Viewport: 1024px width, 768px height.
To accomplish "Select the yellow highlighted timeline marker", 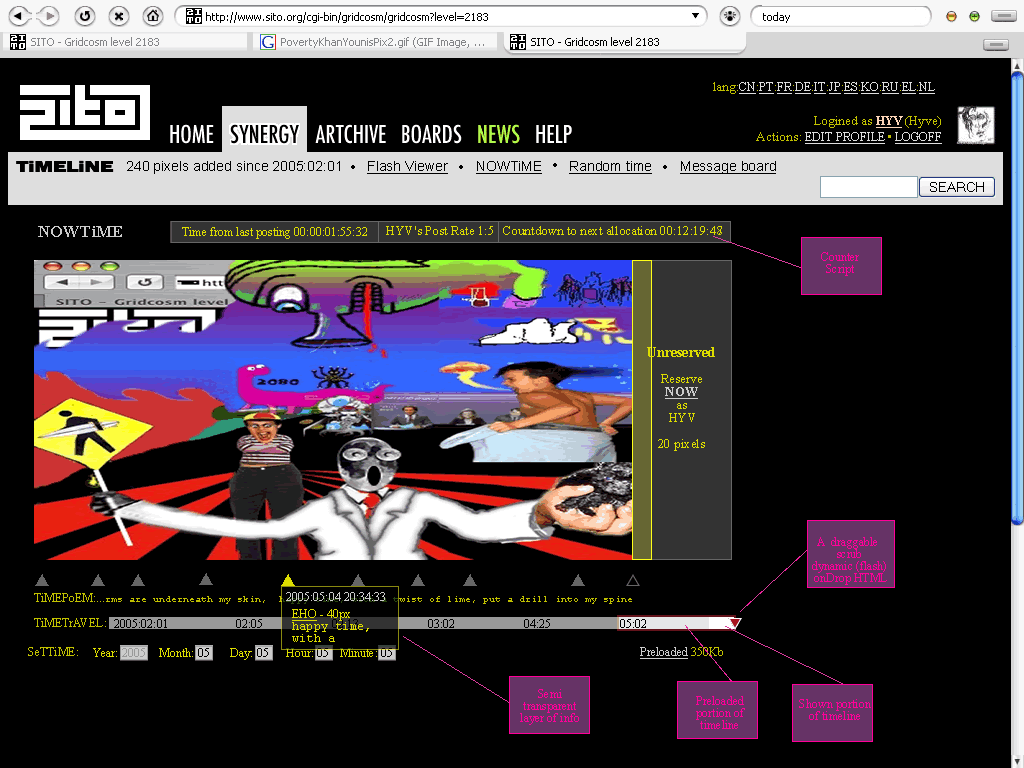I will pyautogui.click(x=288, y=580).
